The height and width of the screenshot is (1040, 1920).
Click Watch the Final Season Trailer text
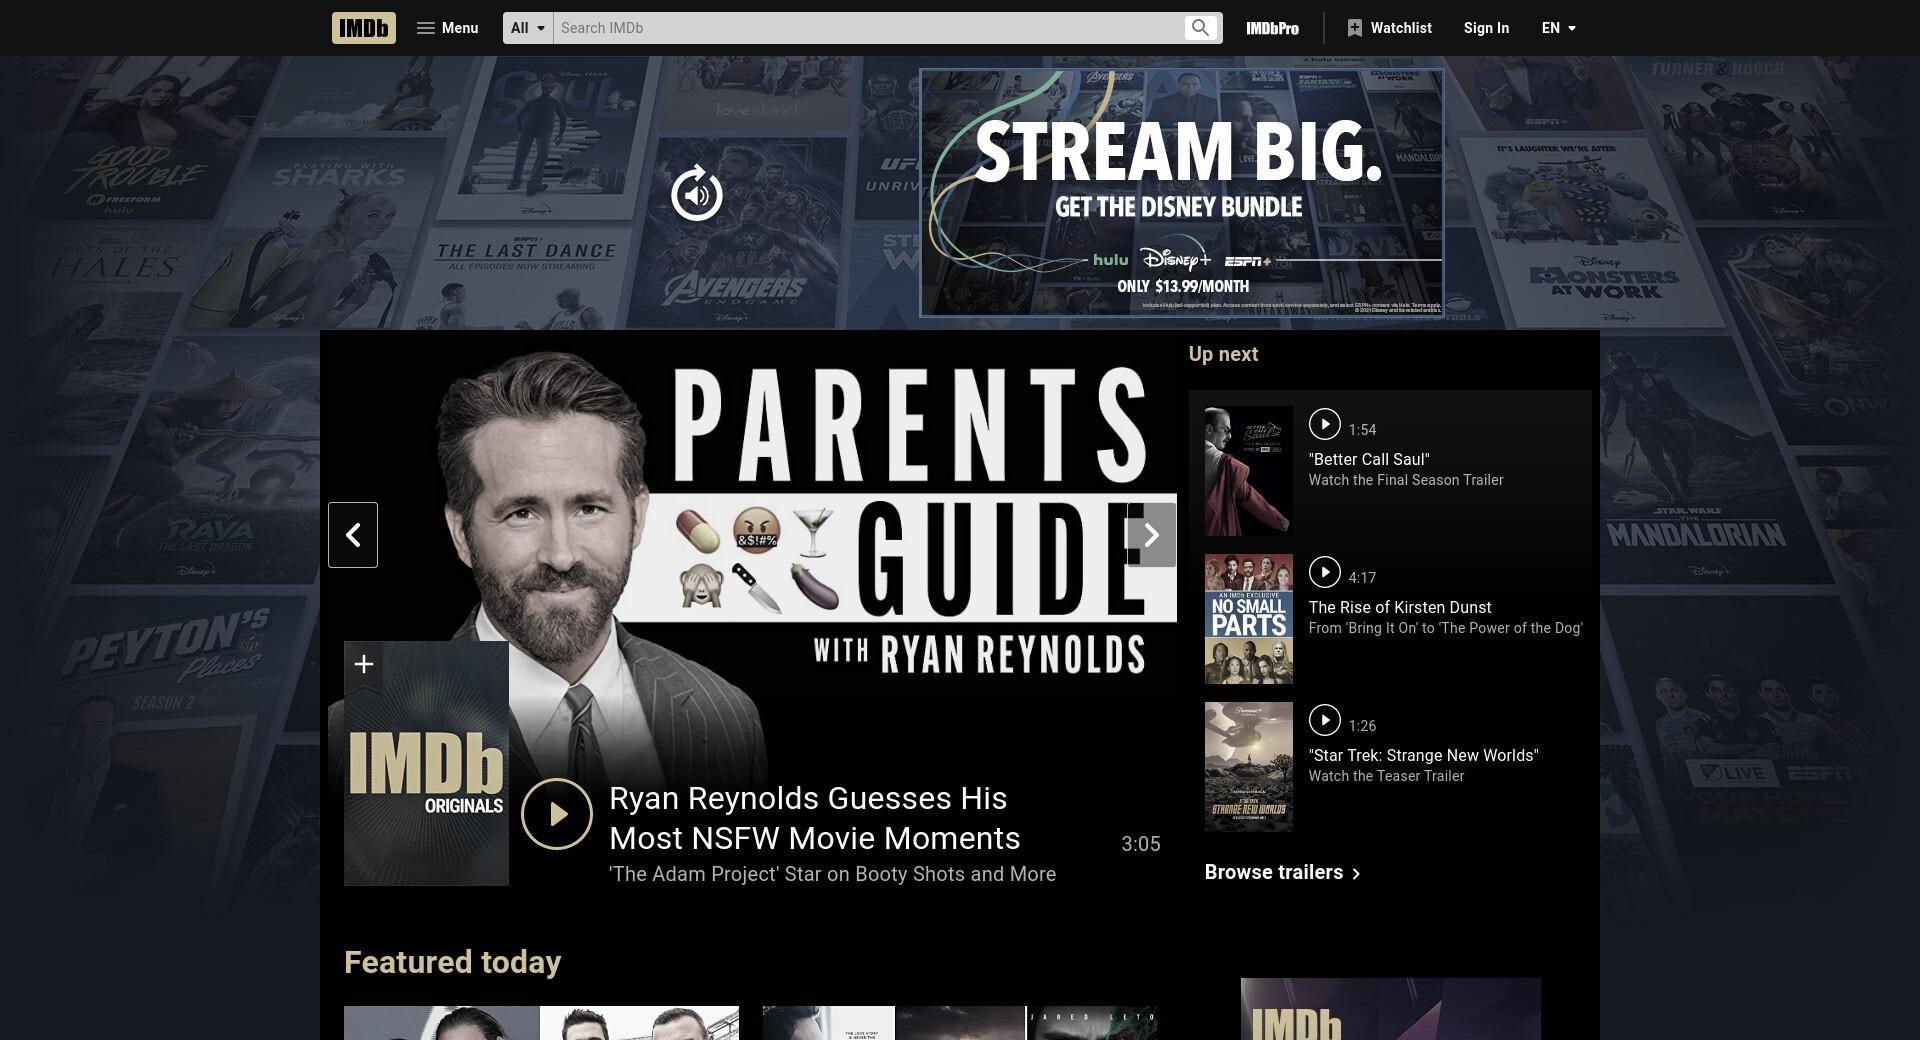[x=1406, y=480]
